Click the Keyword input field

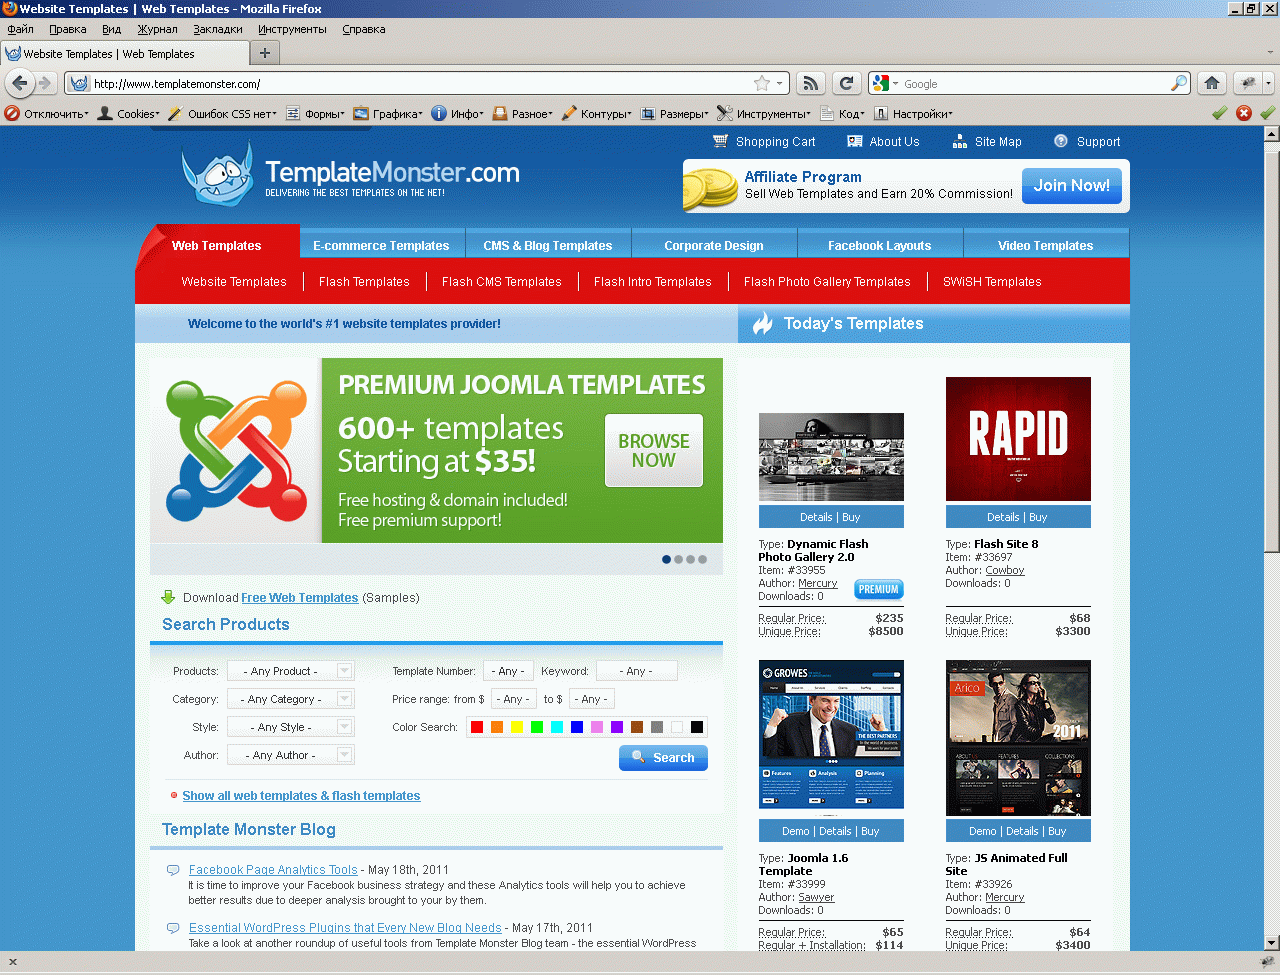[x=636, y=671]
